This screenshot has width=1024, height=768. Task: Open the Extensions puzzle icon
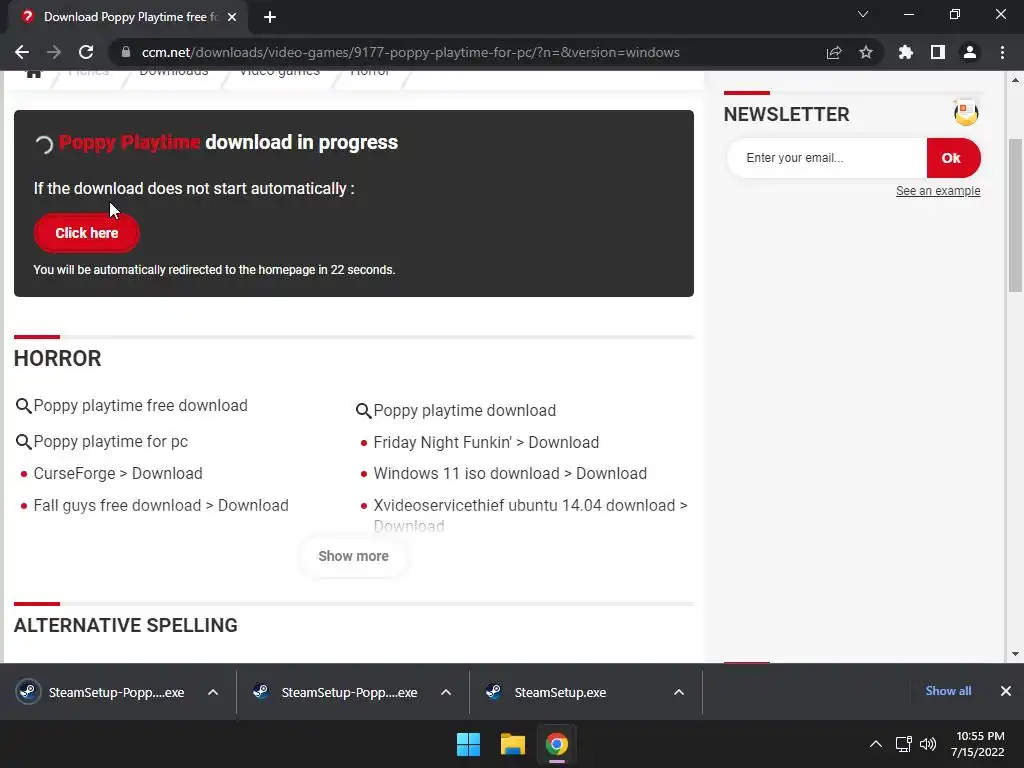pos(906,52)
